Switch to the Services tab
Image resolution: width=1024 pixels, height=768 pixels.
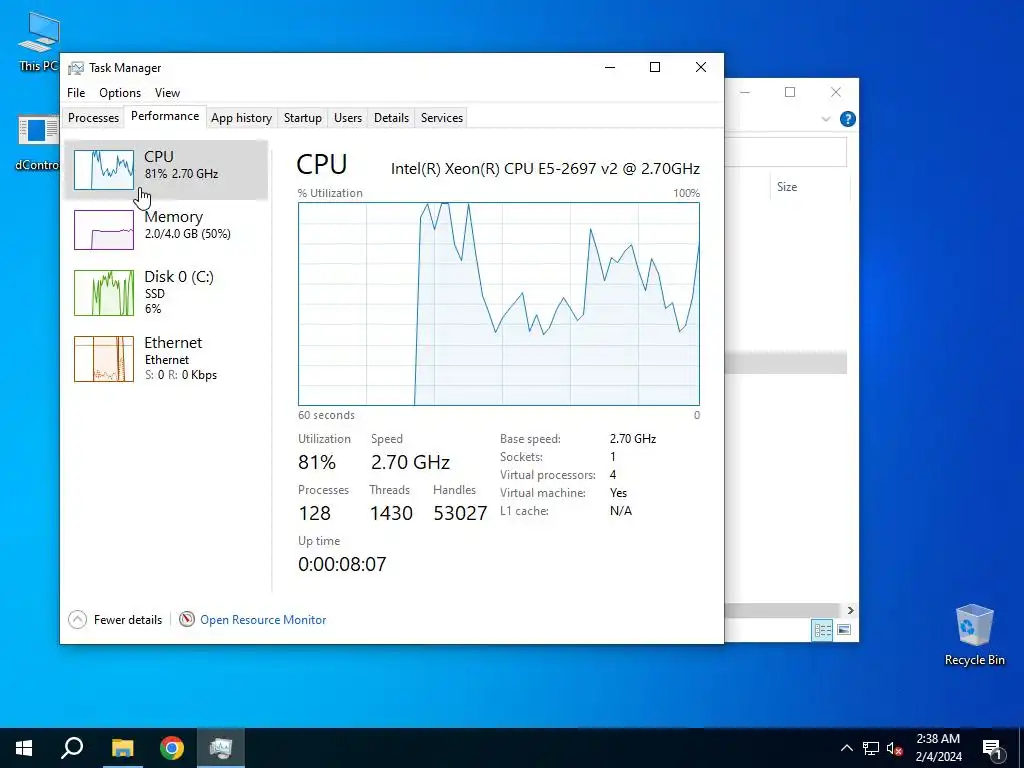pos(441,118)
